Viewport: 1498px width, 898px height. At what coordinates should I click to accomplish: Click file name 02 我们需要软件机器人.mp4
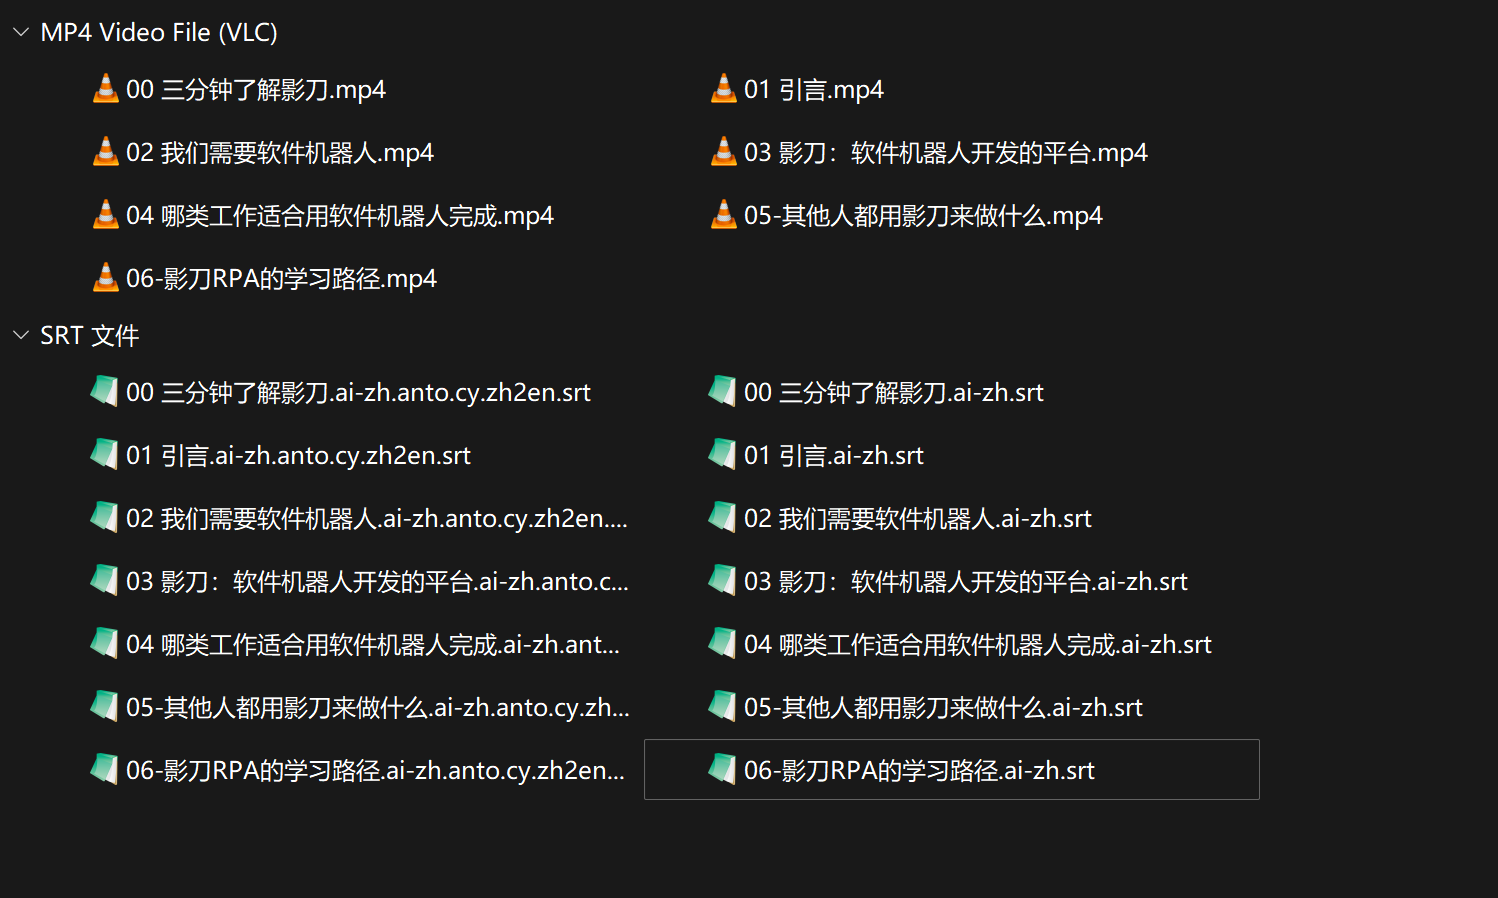click(280, 152)
